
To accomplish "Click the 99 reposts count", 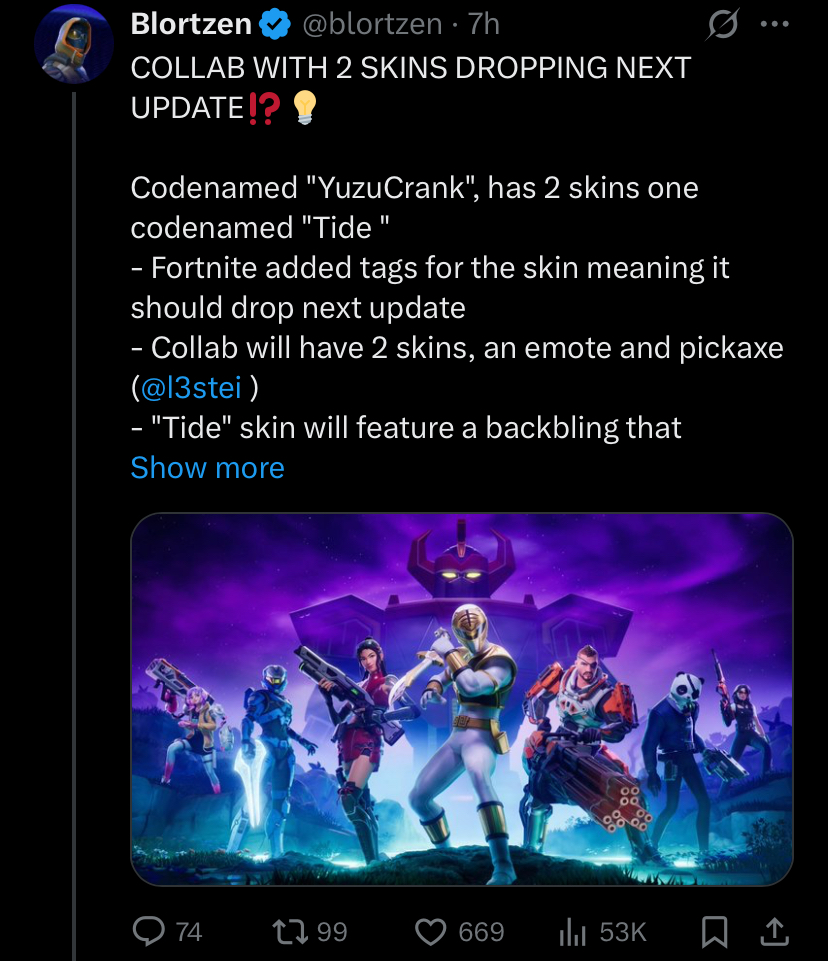I will click(332, 932).
